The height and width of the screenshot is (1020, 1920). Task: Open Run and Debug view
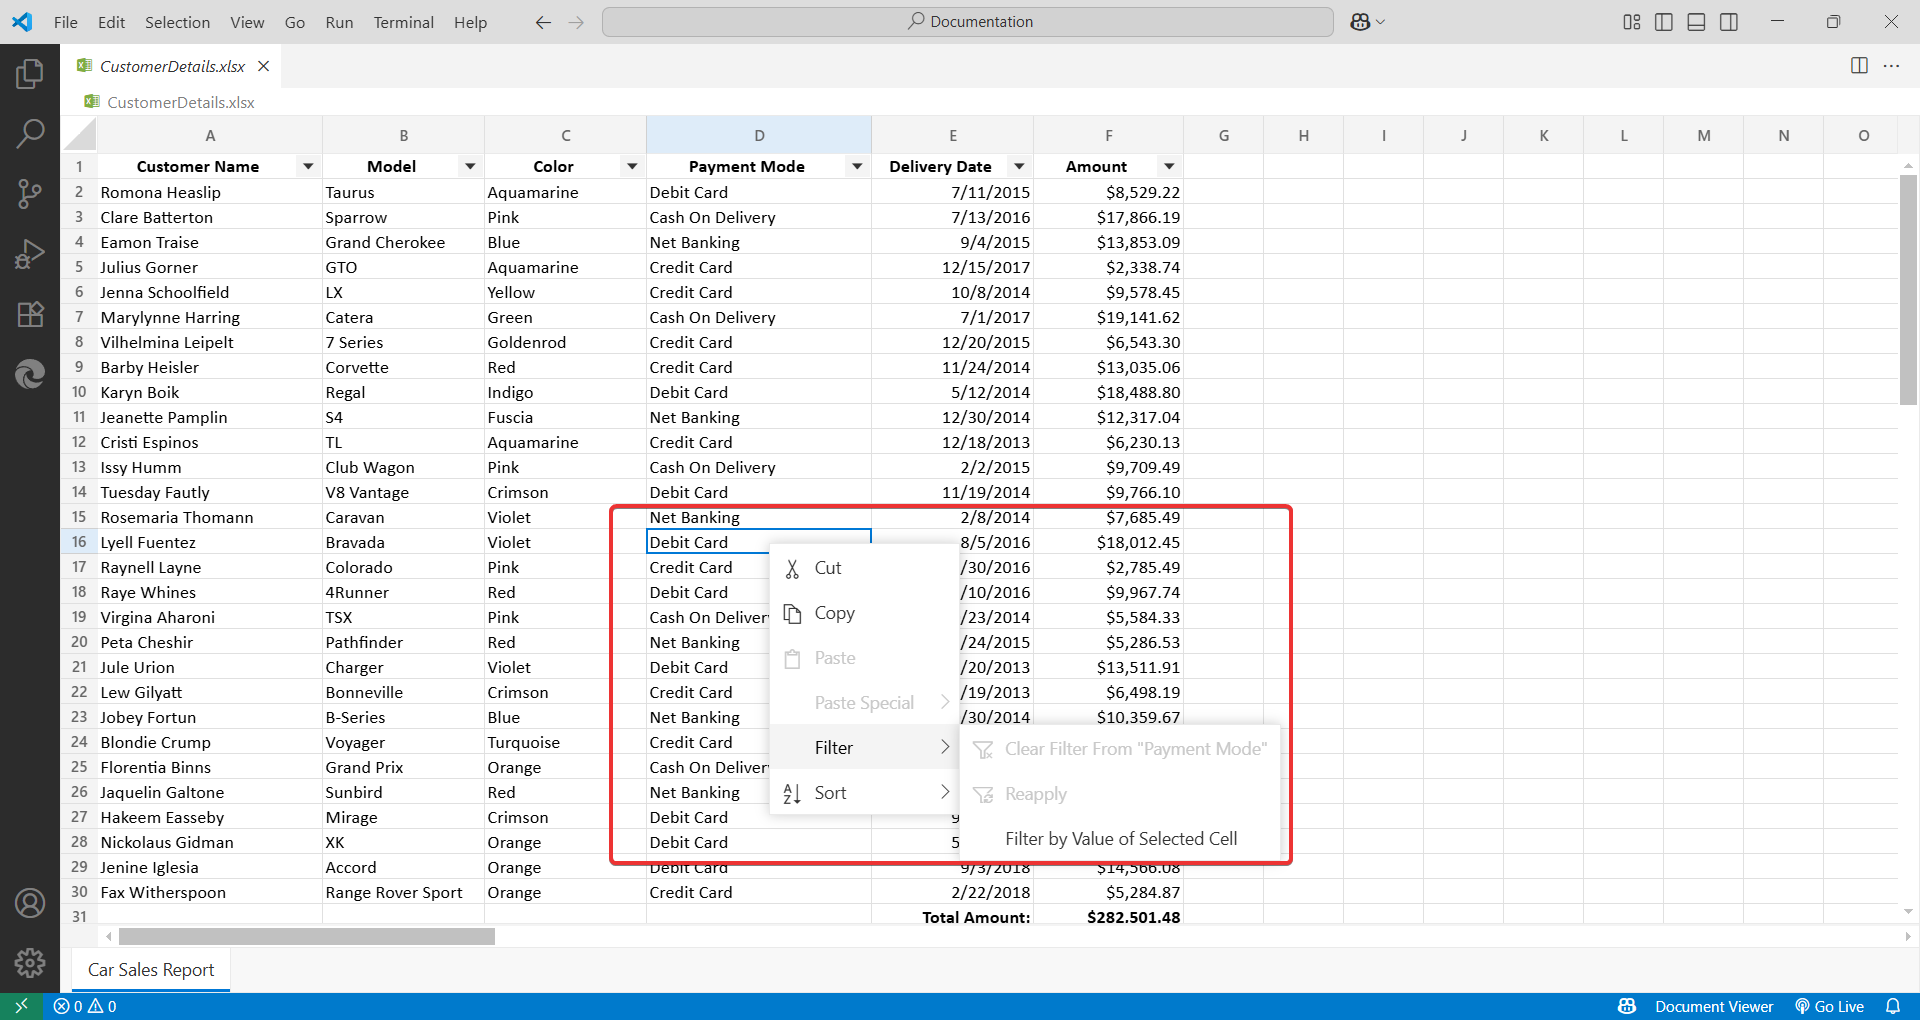[30, 254]
